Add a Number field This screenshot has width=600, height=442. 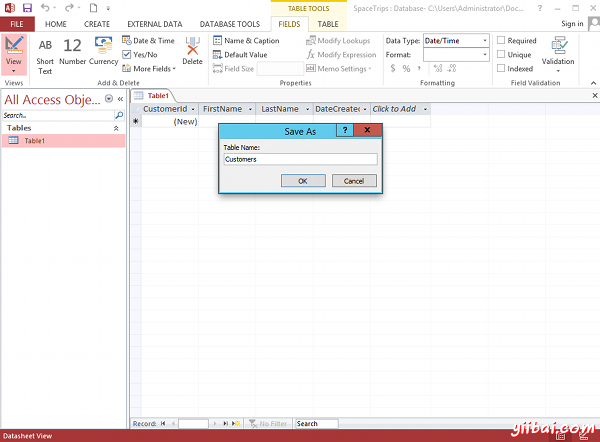click(72, 52)
